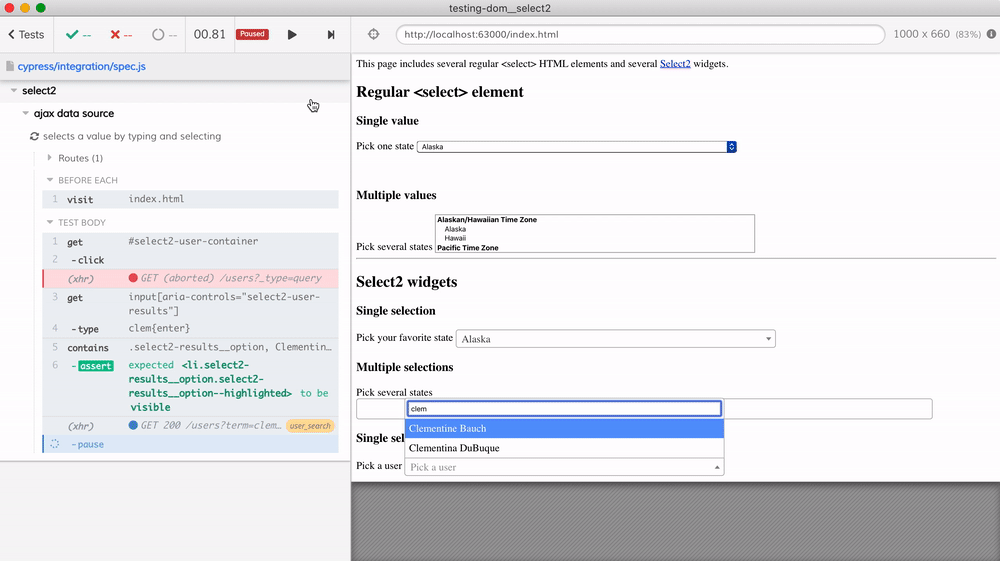This screenshot has width=1000, height=561.
Task: Go back to Tests list
Action: [x=26, y=34]
